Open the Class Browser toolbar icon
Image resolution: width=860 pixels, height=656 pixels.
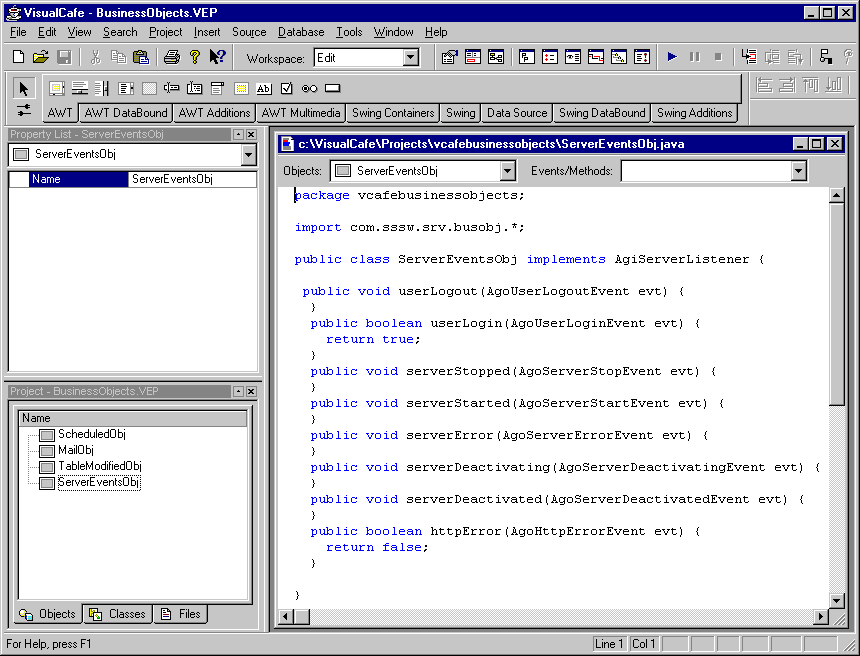coord(473,57)
